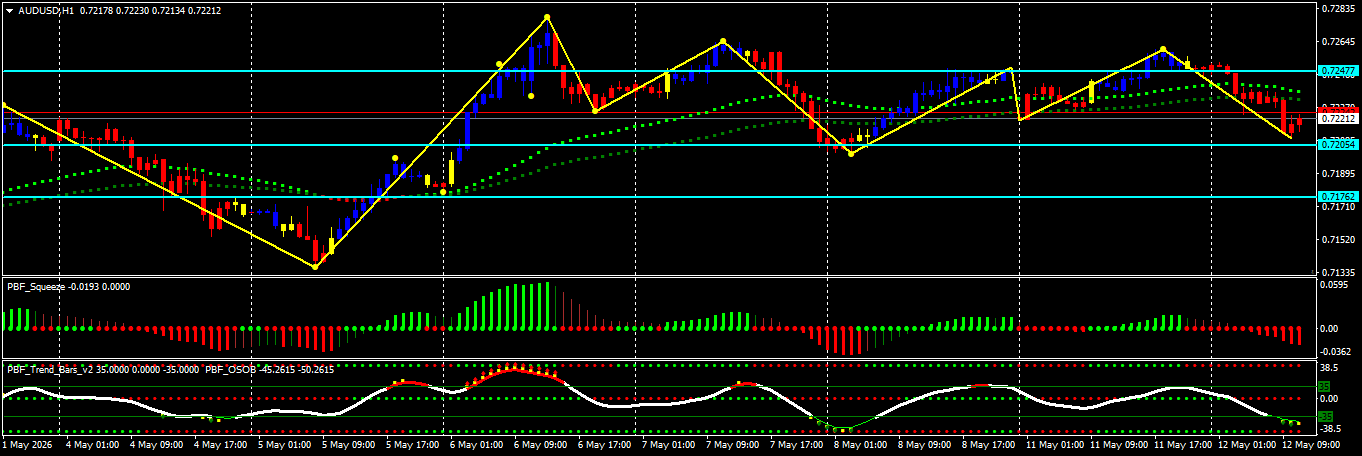Click the AUDUSD,H1 symbol label
Viewport: 1362px width, 456px height.
point(46,10)
